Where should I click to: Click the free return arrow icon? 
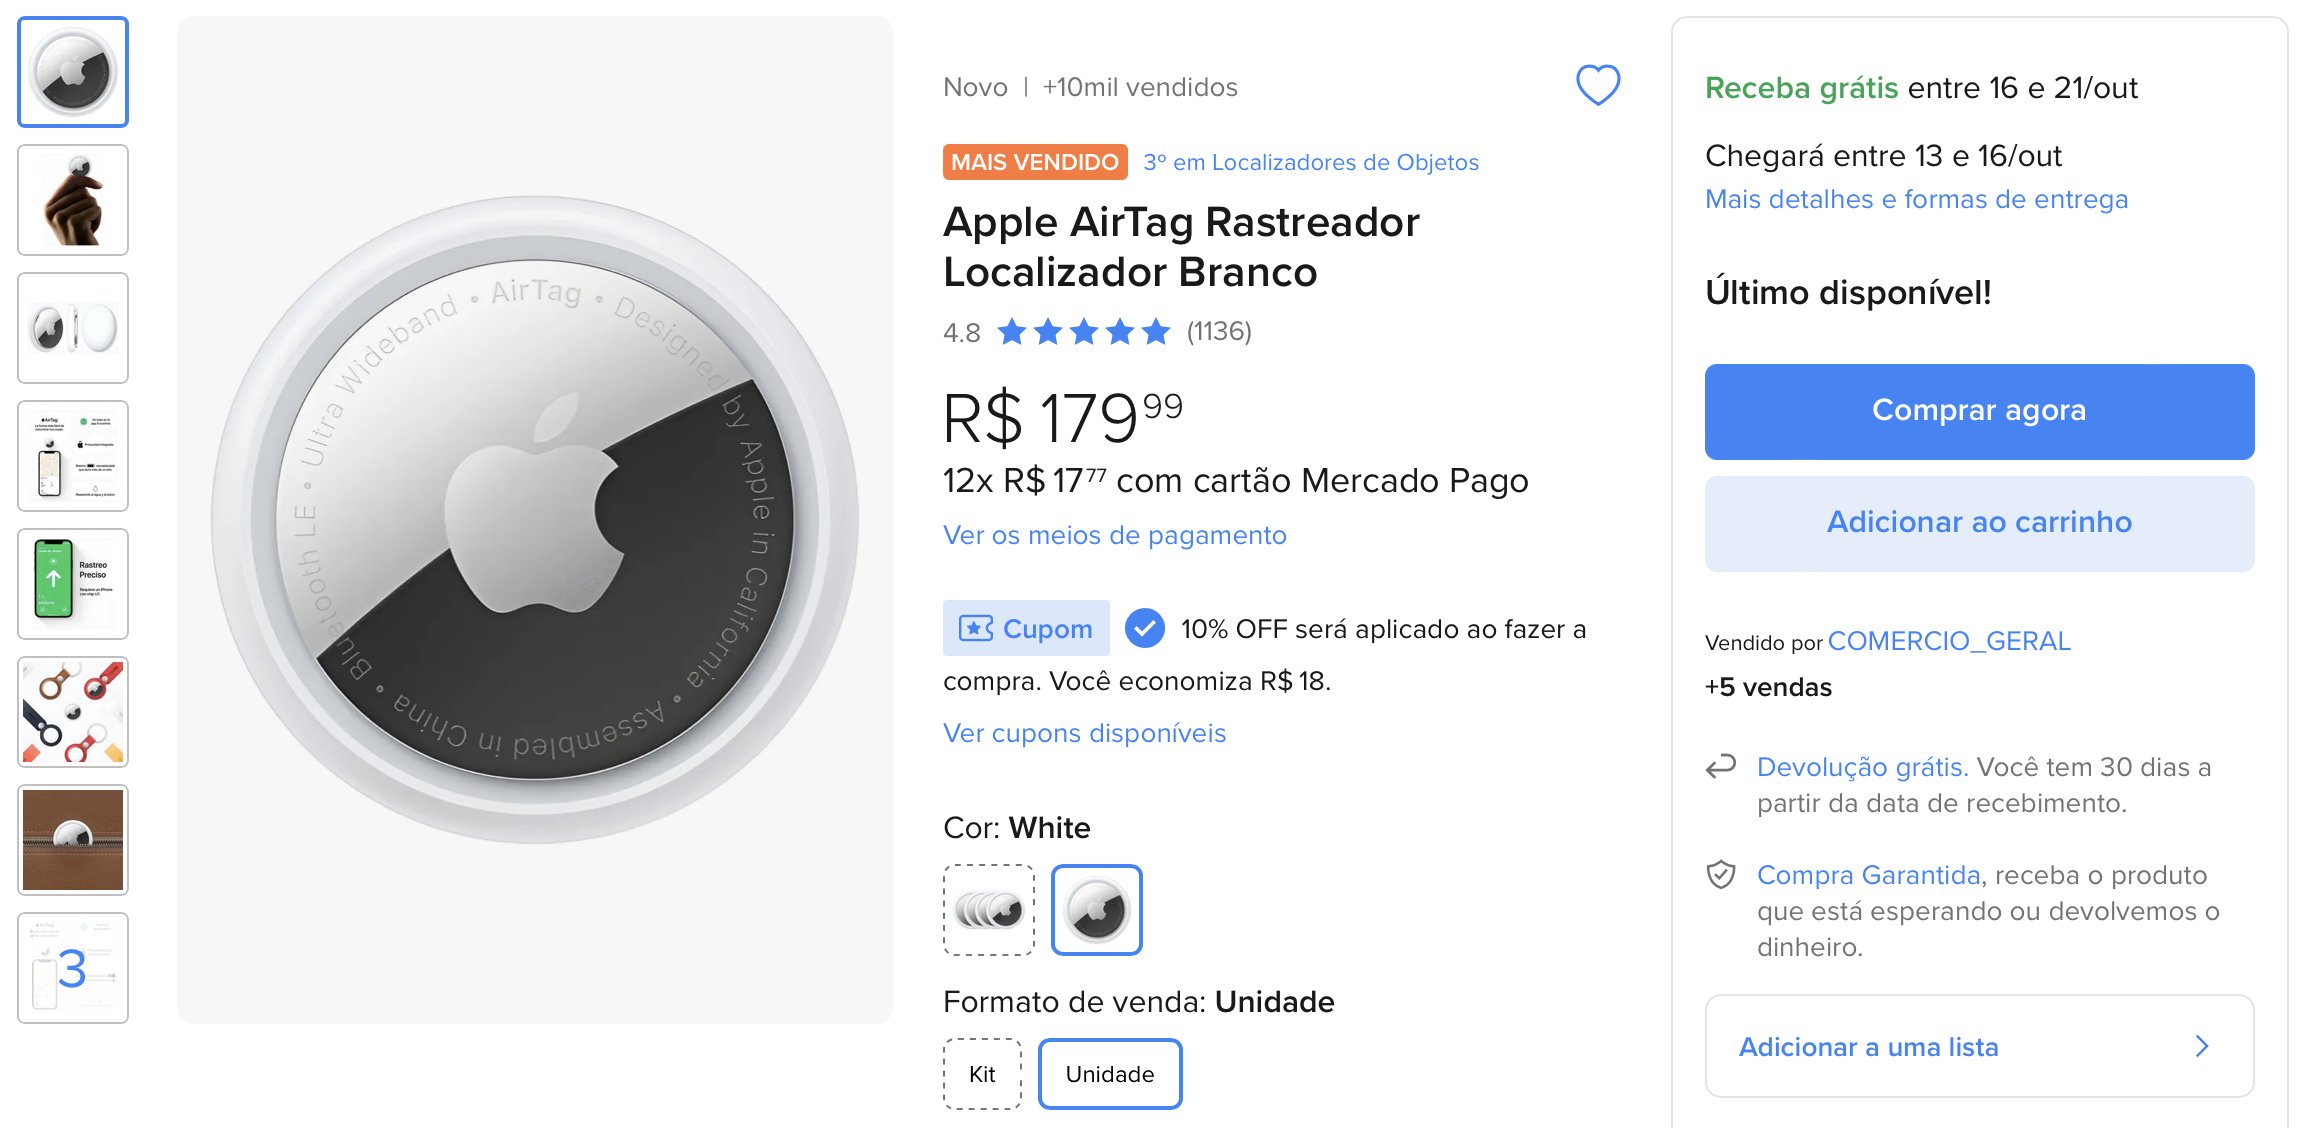tap(1720, 767)
